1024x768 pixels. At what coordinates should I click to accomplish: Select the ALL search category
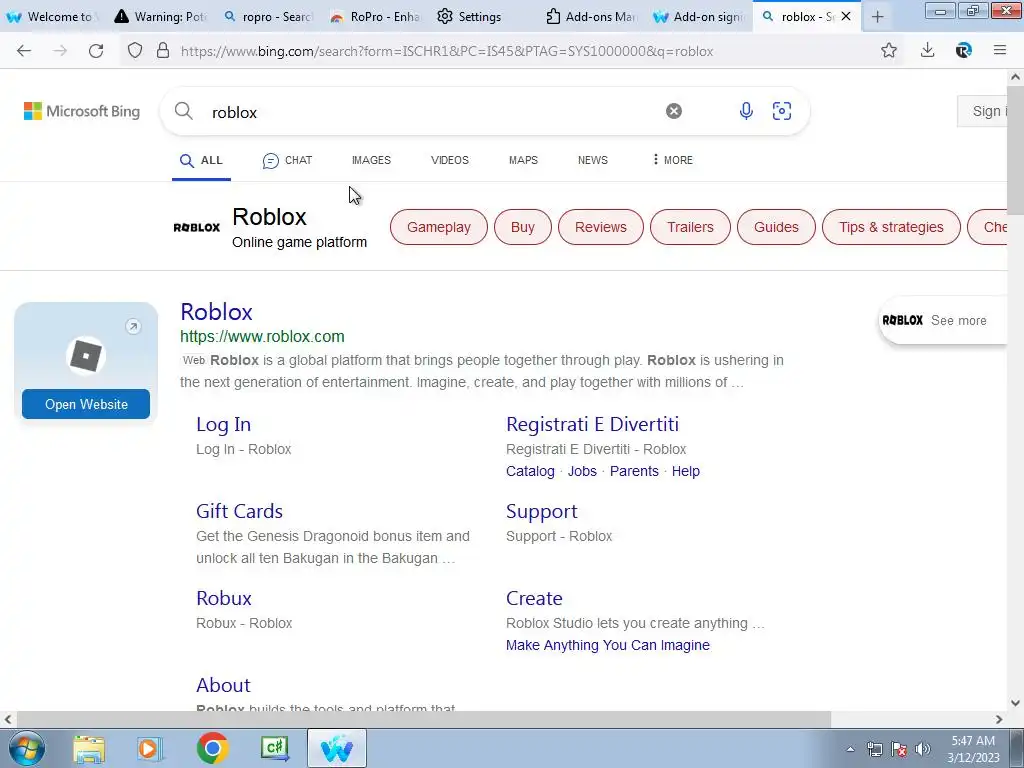201,160
